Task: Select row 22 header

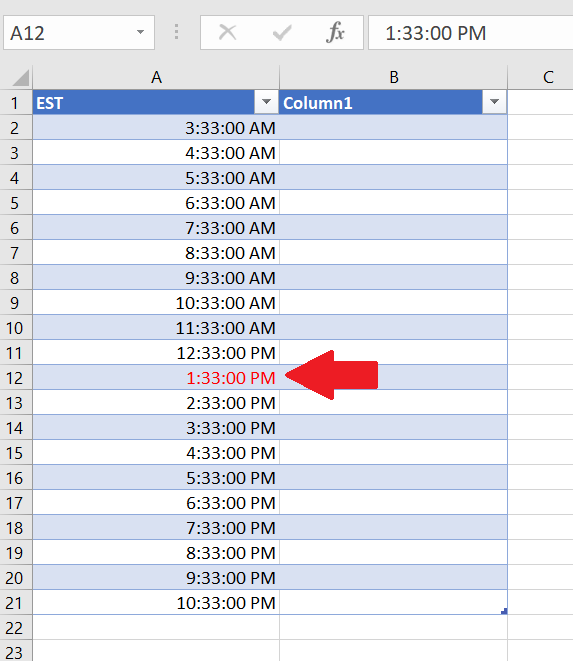Action: pyautogui.click(x=16, y=628)
